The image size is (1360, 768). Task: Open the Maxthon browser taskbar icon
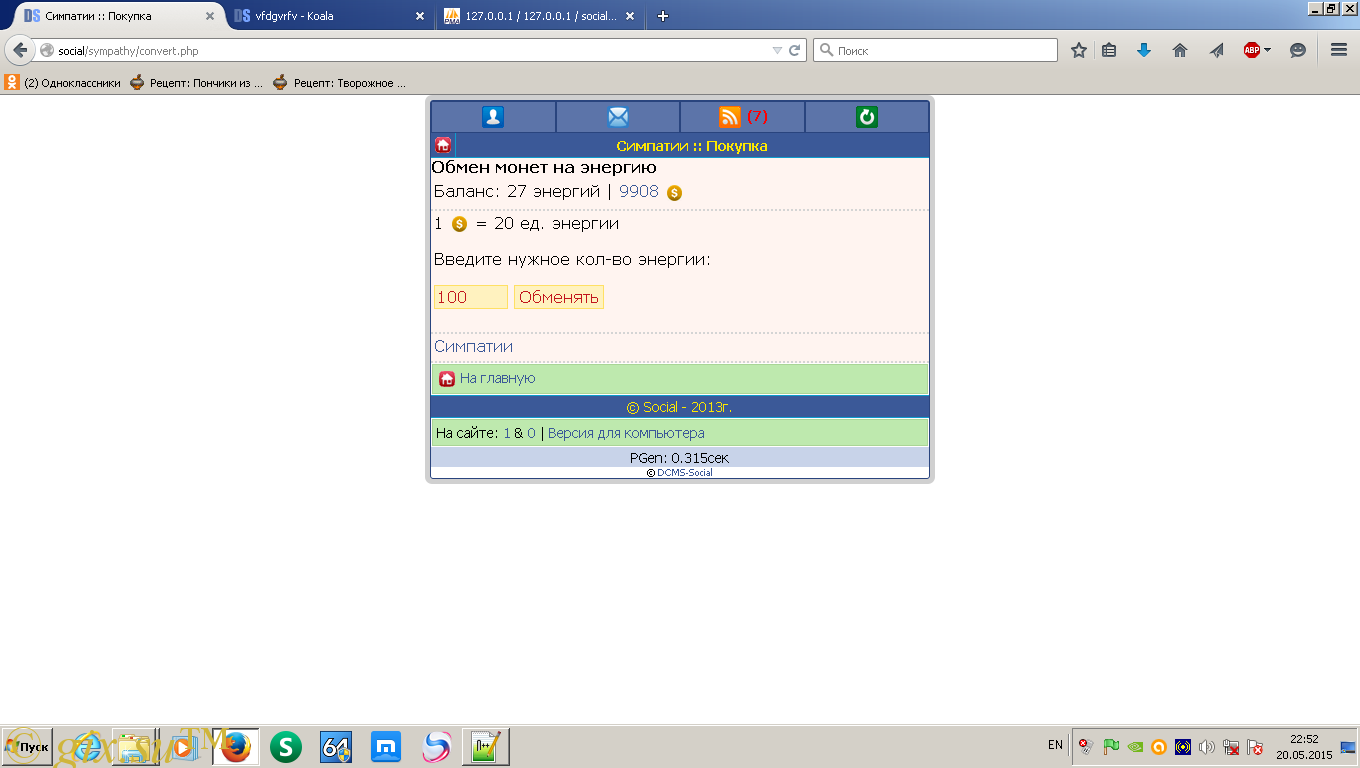coord(386,747)
